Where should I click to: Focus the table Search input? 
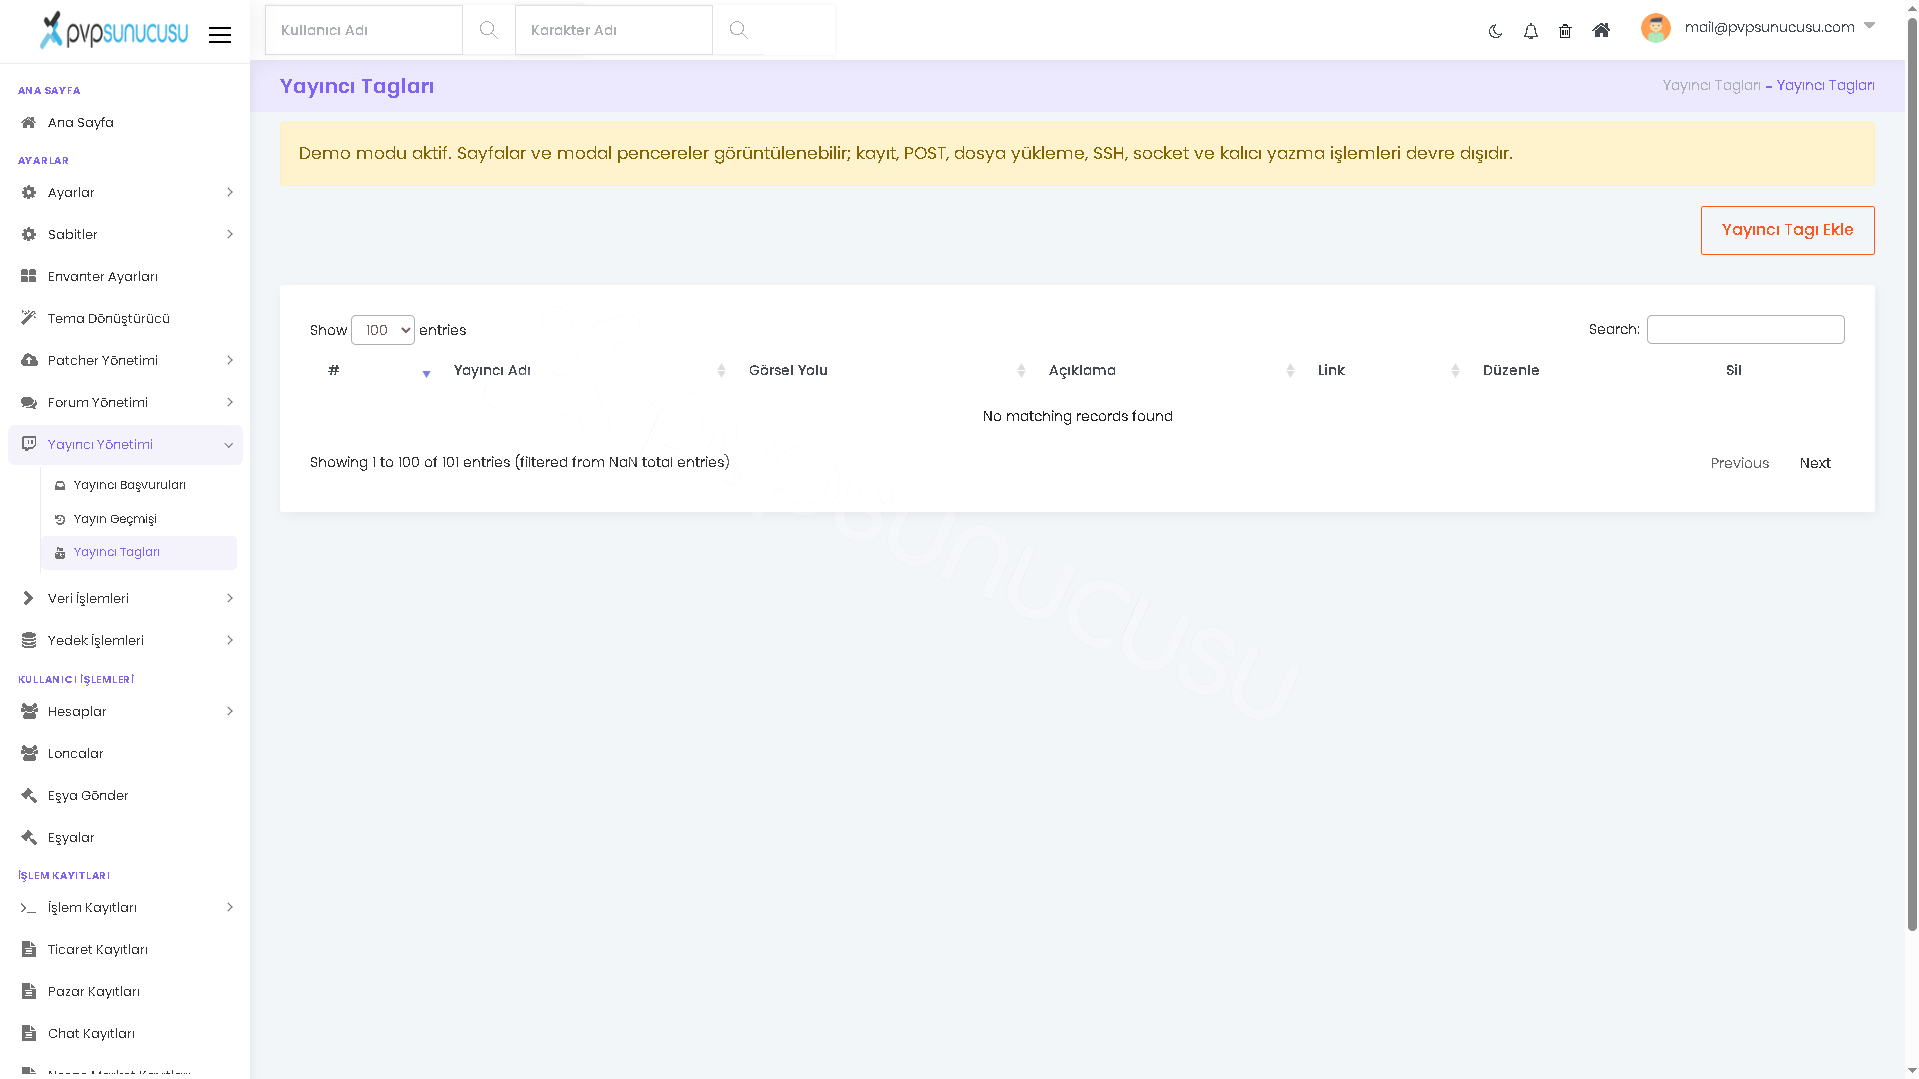pos(1745,330)
